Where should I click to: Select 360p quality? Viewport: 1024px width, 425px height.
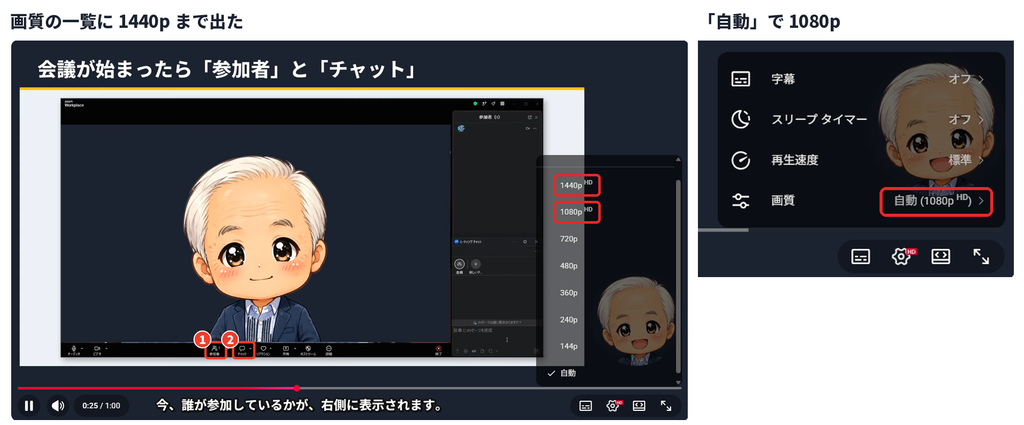pos(568,292)
